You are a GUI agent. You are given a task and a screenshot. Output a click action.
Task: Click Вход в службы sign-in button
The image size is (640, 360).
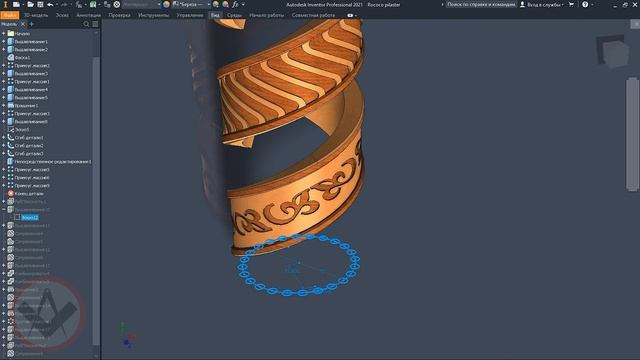pyautogui.click(x=542, y=4)
